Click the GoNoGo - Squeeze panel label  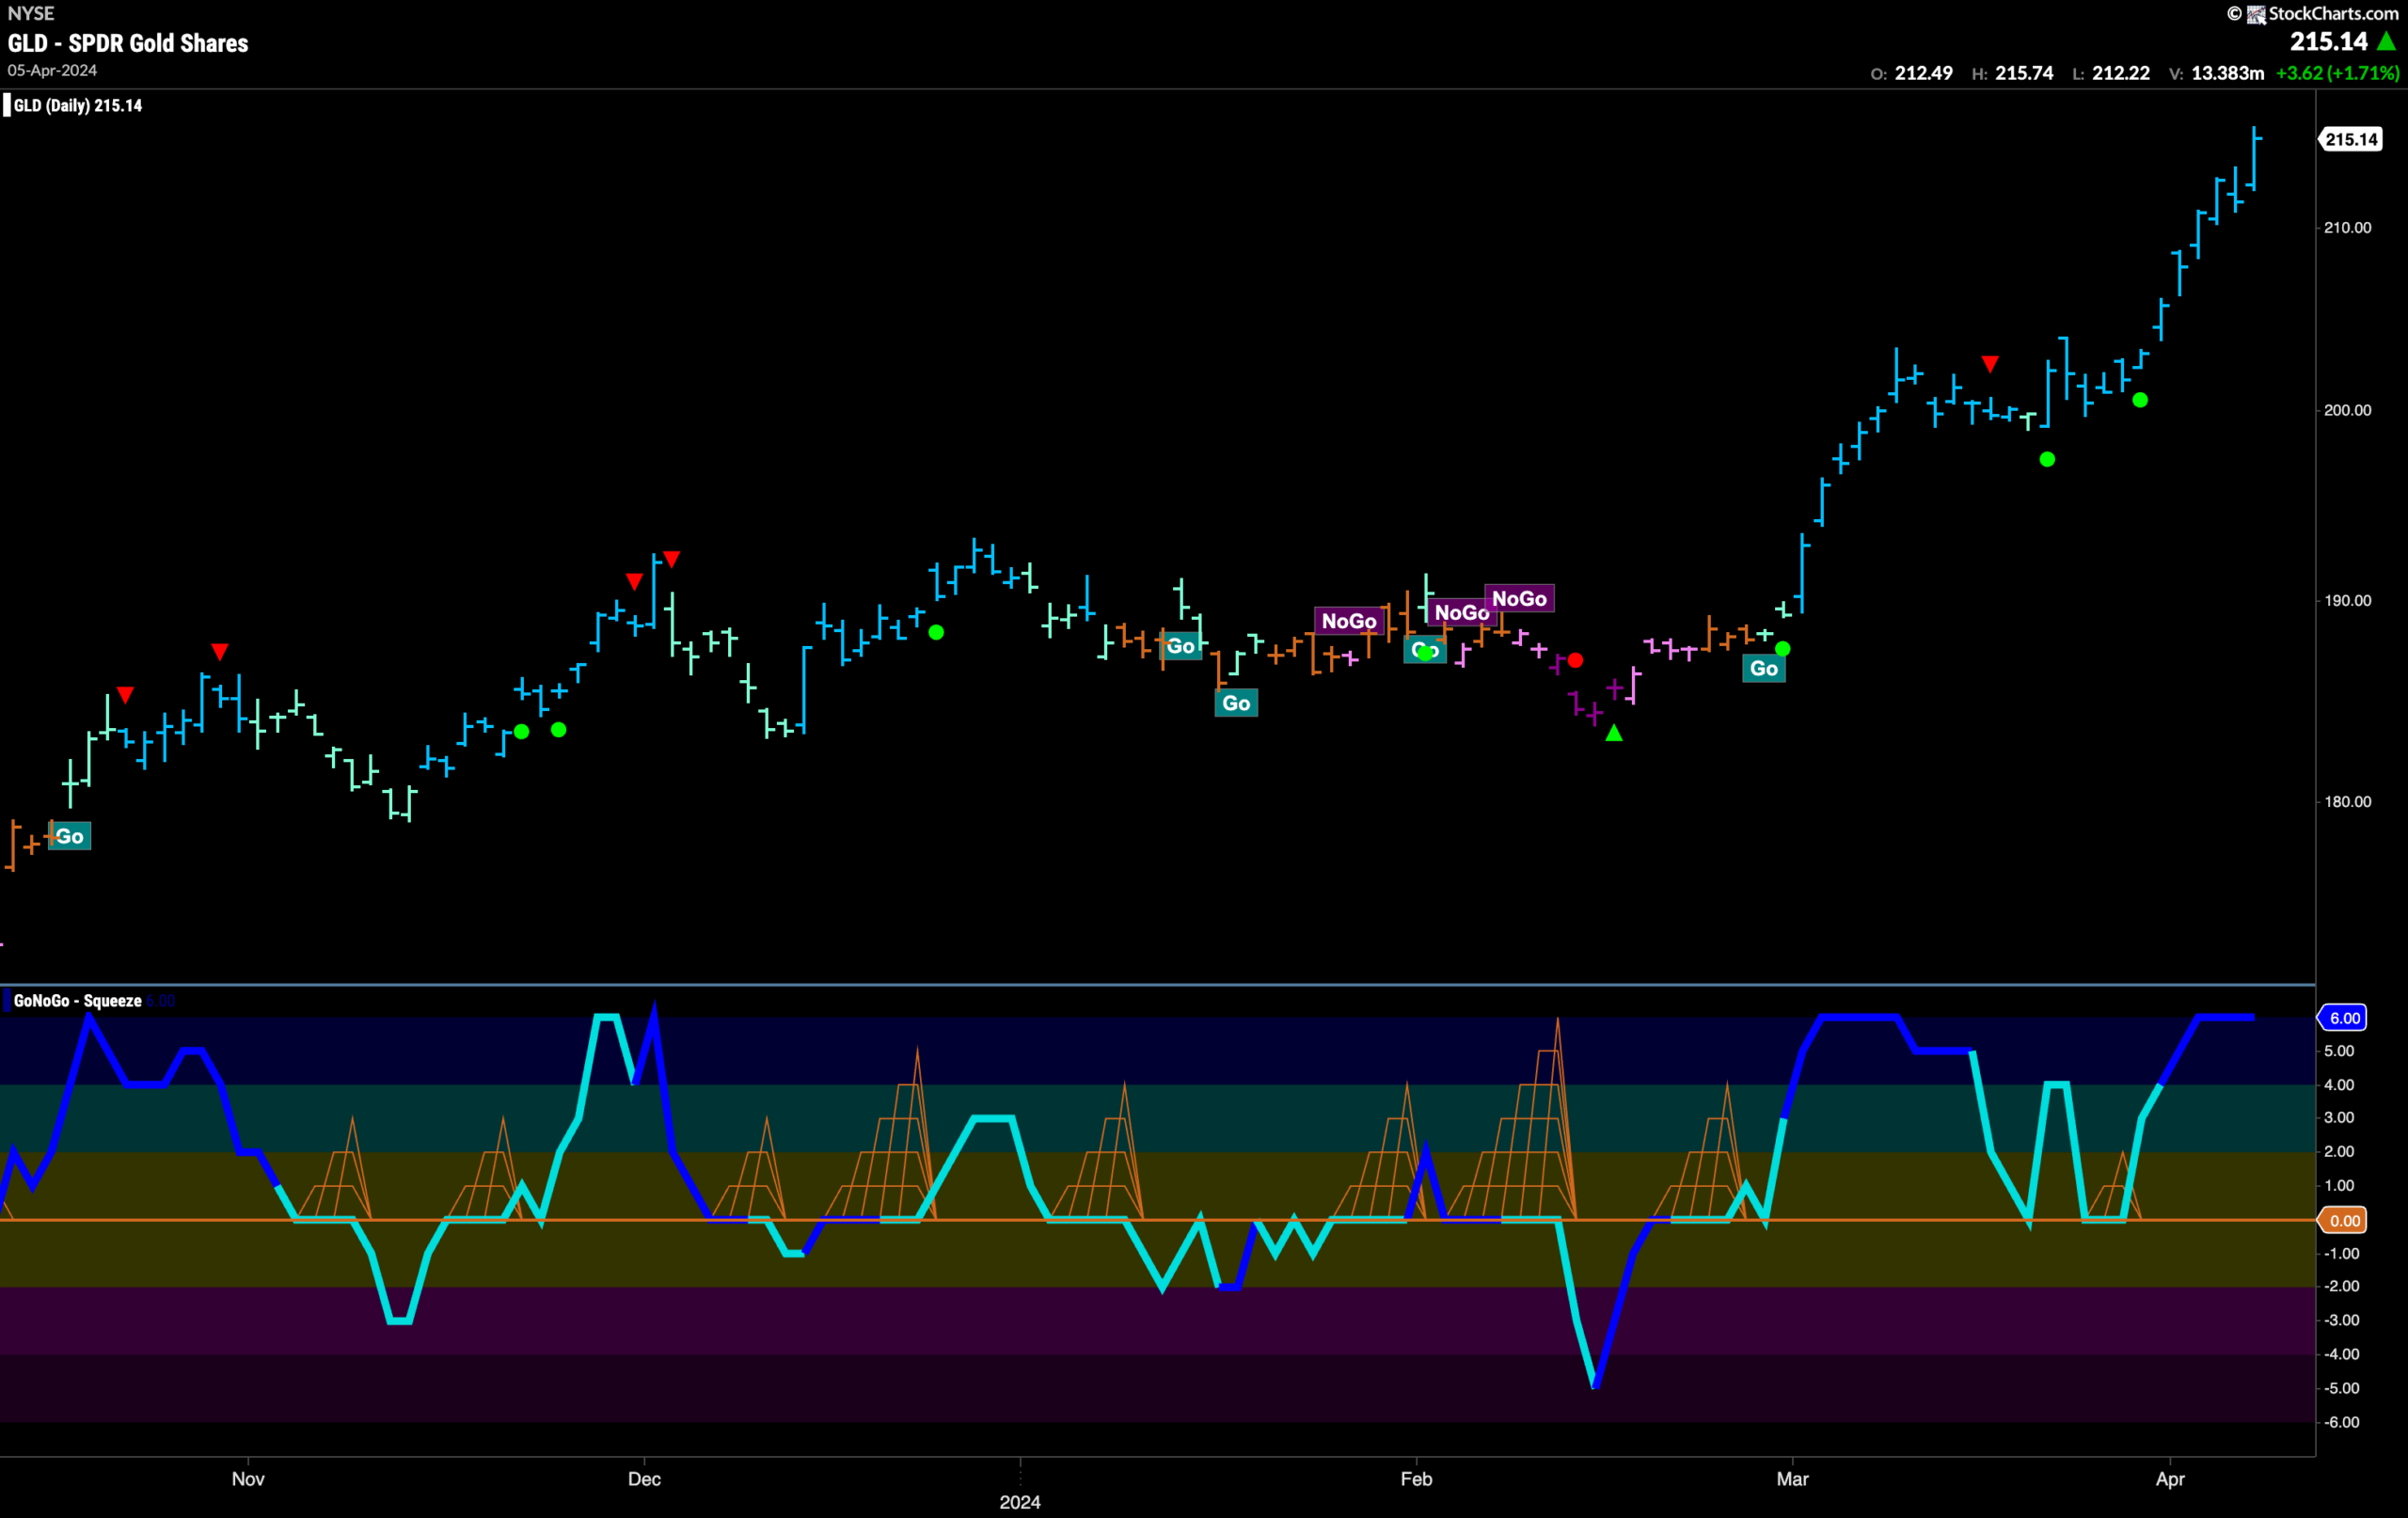click(77, 1001)
